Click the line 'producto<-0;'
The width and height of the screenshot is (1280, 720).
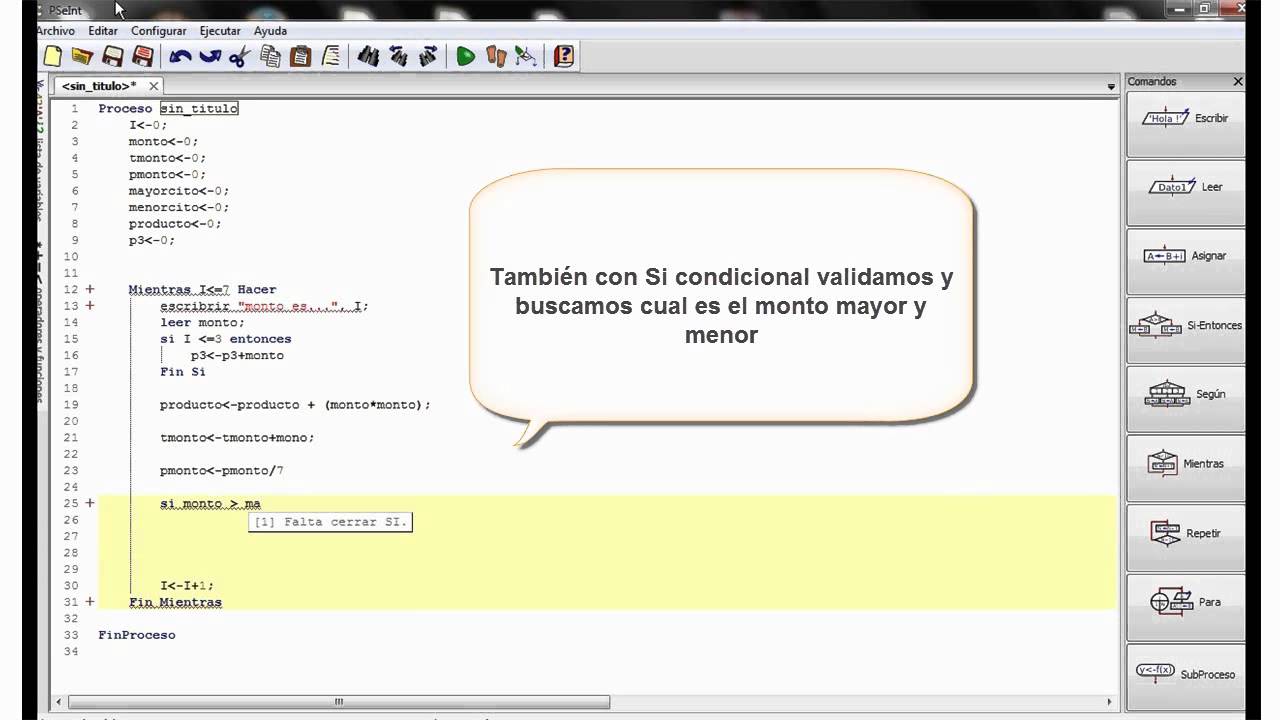175,224
